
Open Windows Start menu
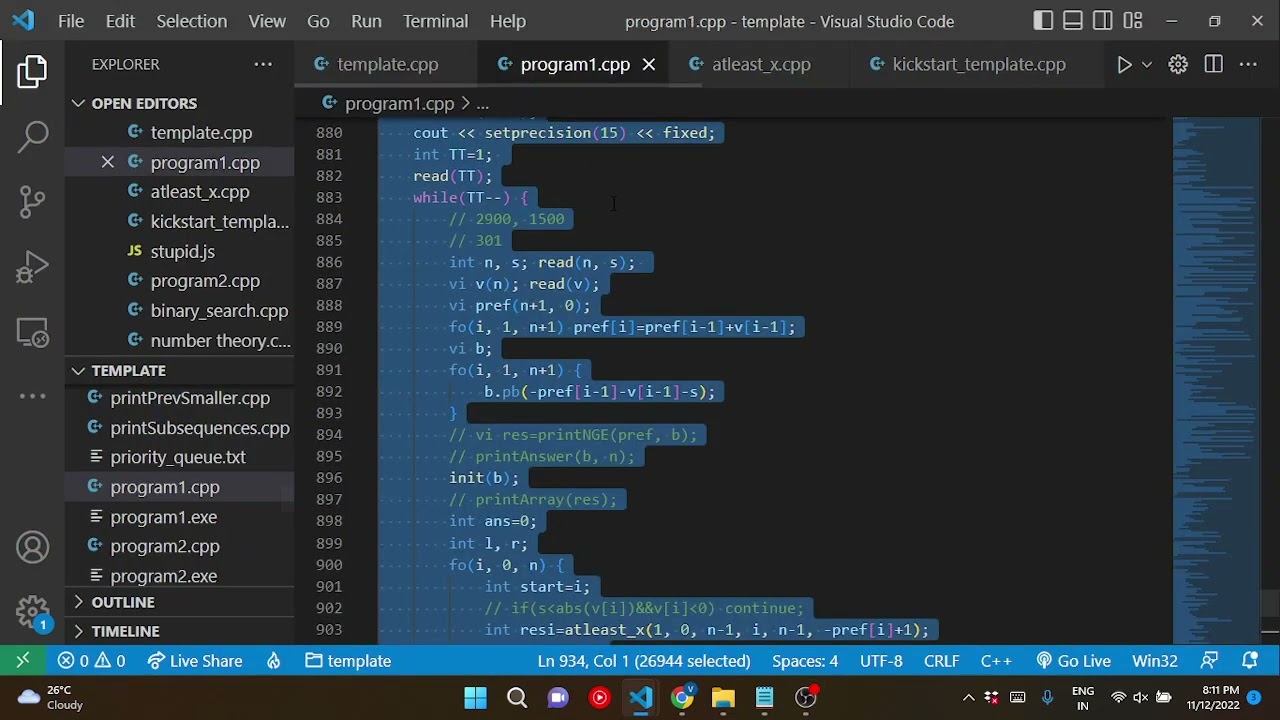475,698
